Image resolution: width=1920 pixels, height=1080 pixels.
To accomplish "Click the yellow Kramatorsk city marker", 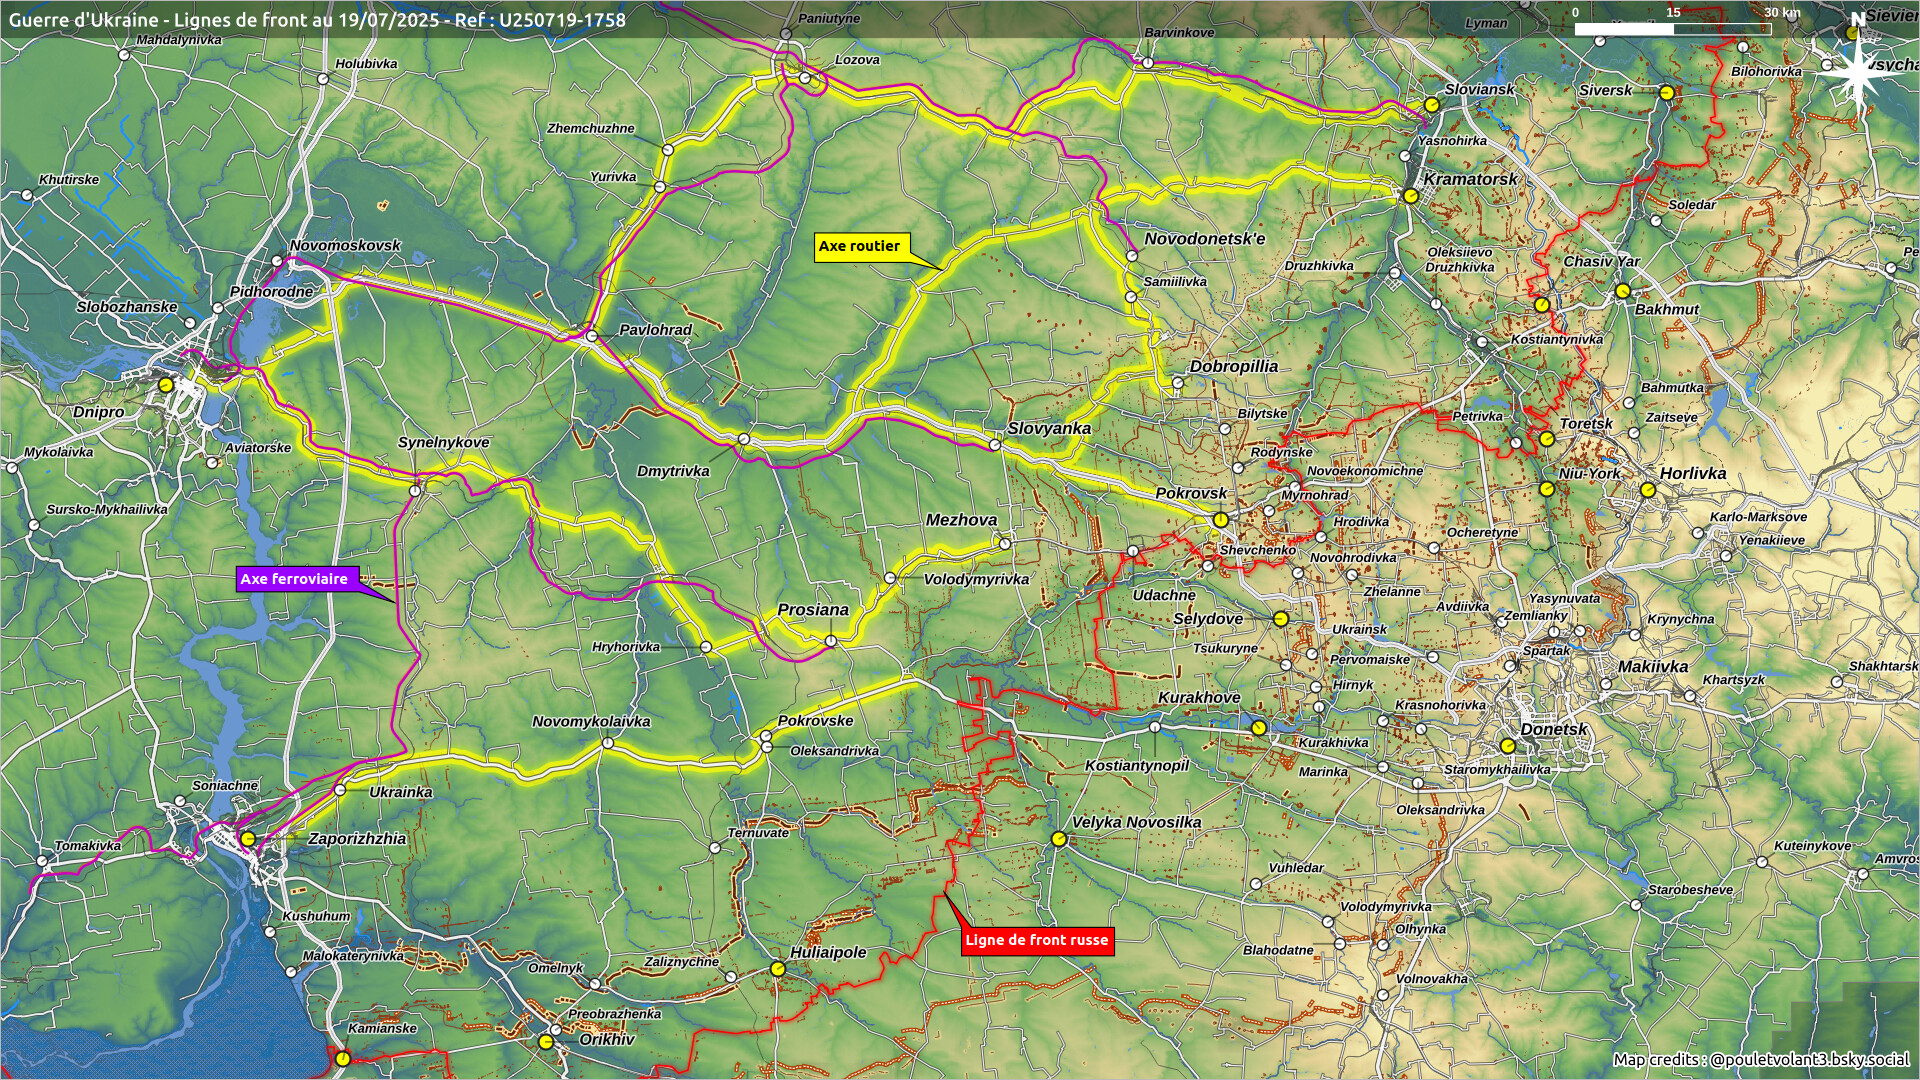I will click(1410, 196).
